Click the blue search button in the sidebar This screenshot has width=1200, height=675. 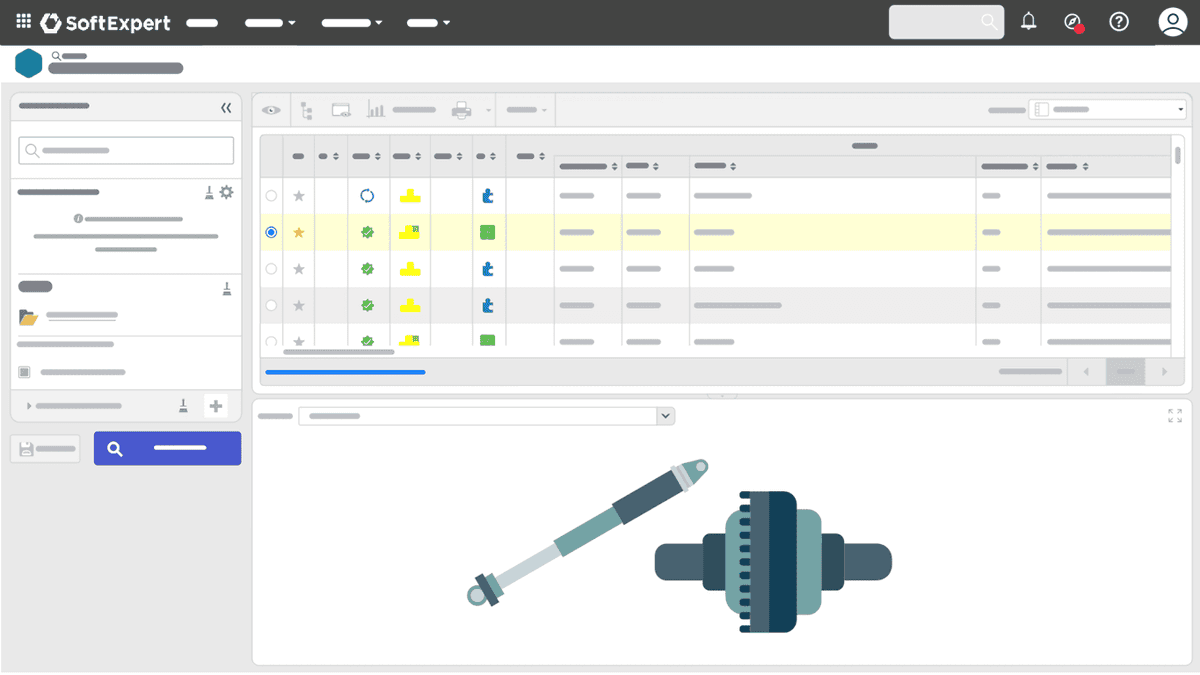(x=167, y=448)
